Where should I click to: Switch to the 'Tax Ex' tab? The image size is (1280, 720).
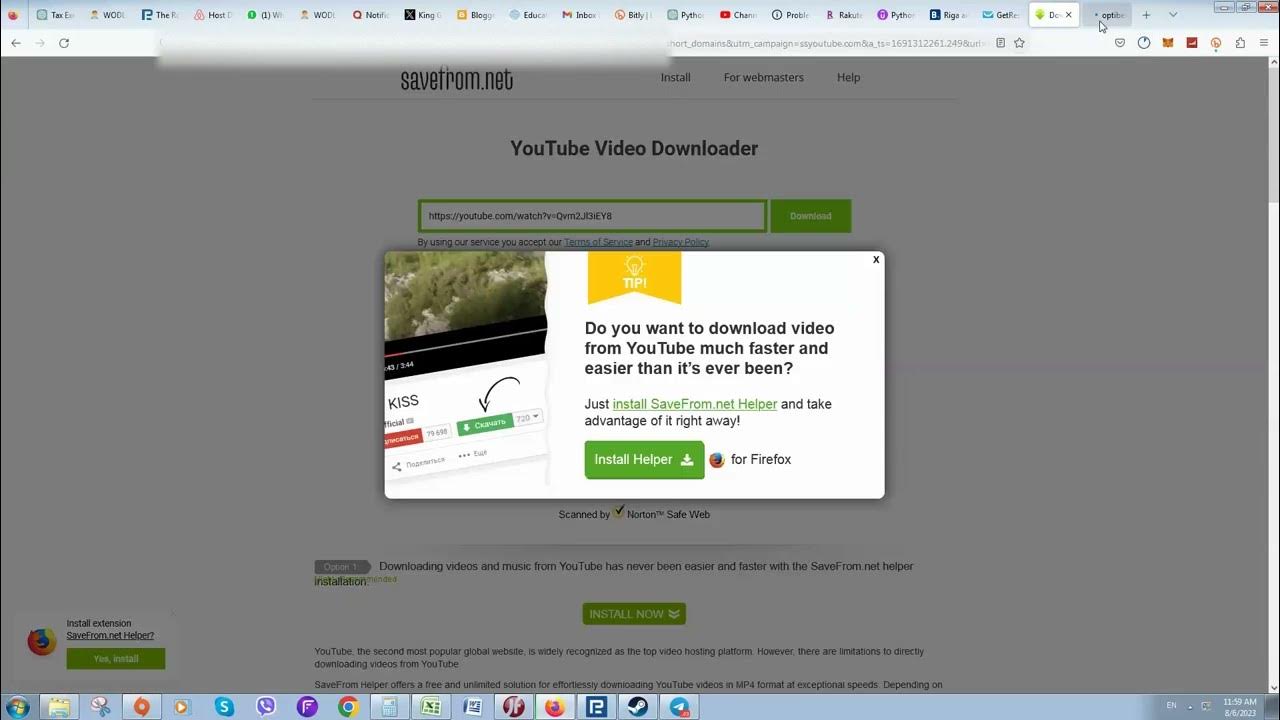pyautogui.click(x=55, y=15)
